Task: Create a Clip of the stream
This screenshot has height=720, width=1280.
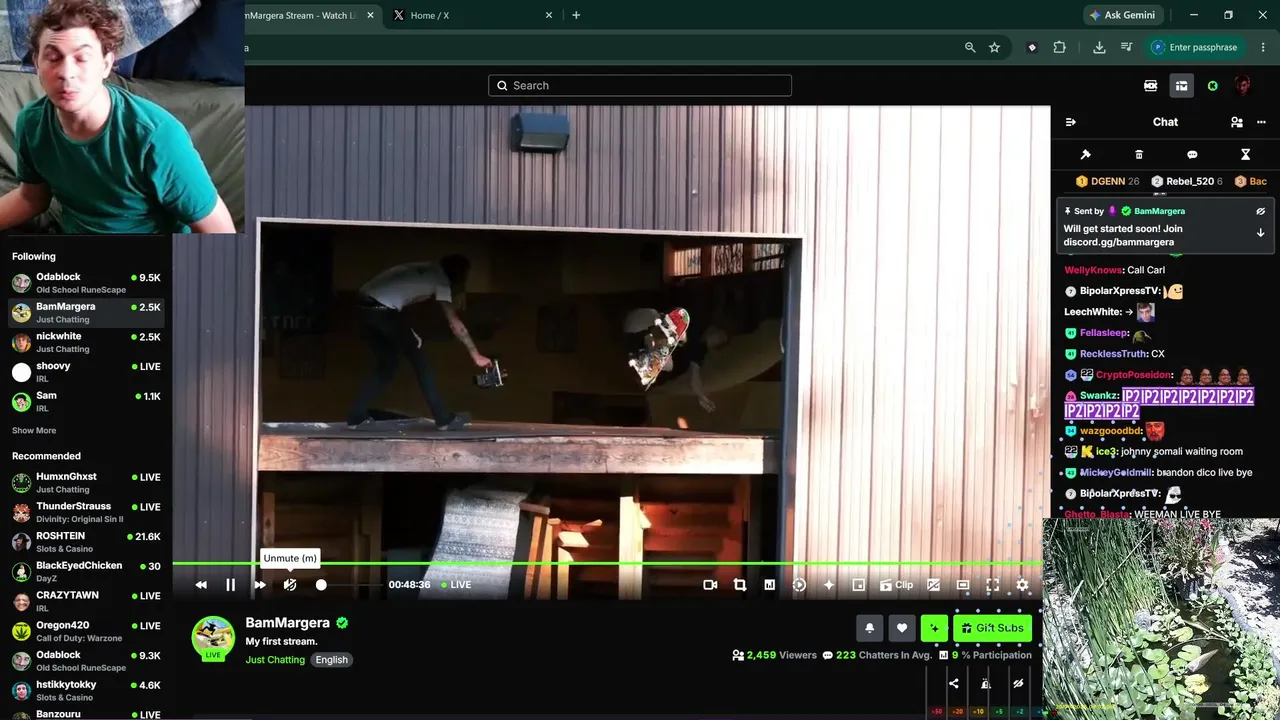Action: click(896, 585)
